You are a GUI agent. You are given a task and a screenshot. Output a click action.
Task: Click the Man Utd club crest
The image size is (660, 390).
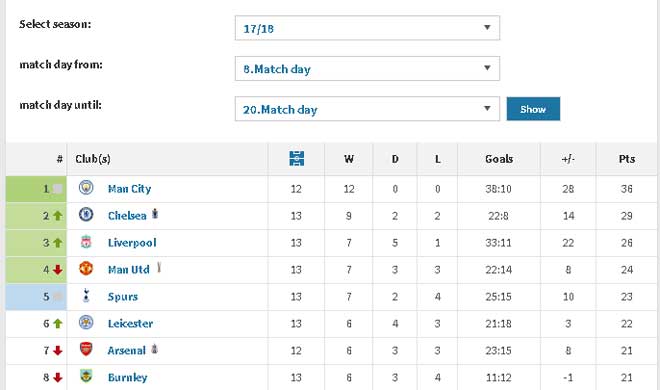point(86,268)
